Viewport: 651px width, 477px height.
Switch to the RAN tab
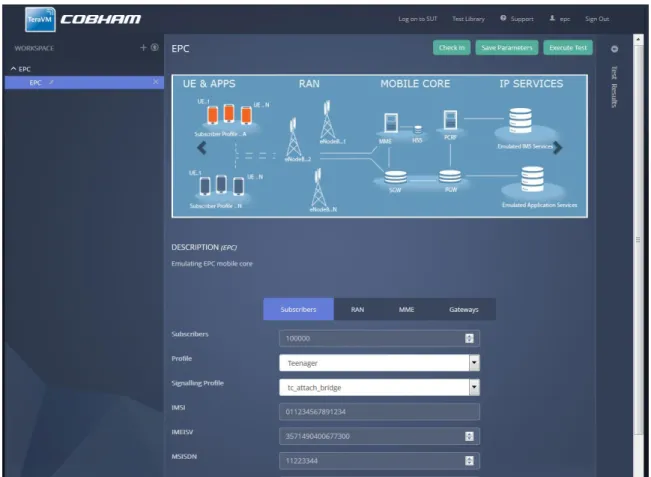pos(357,309)
